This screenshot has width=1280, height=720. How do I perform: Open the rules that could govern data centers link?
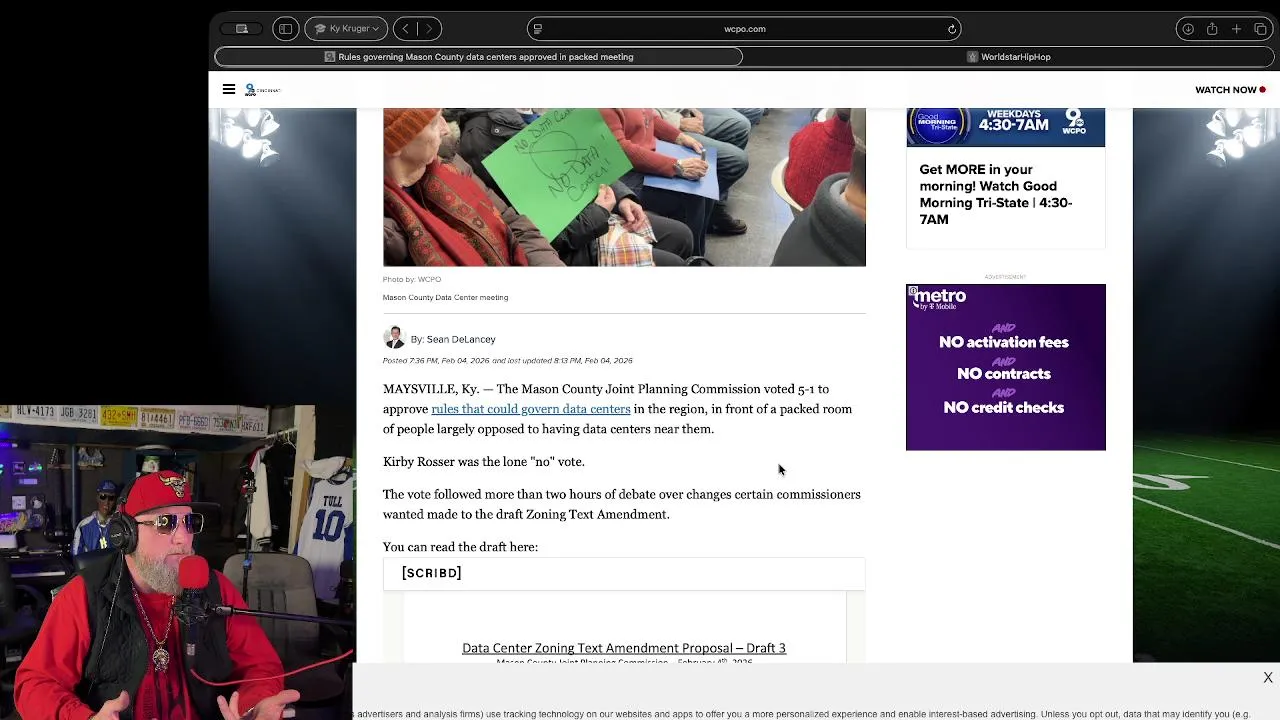[x=531, y=409]
